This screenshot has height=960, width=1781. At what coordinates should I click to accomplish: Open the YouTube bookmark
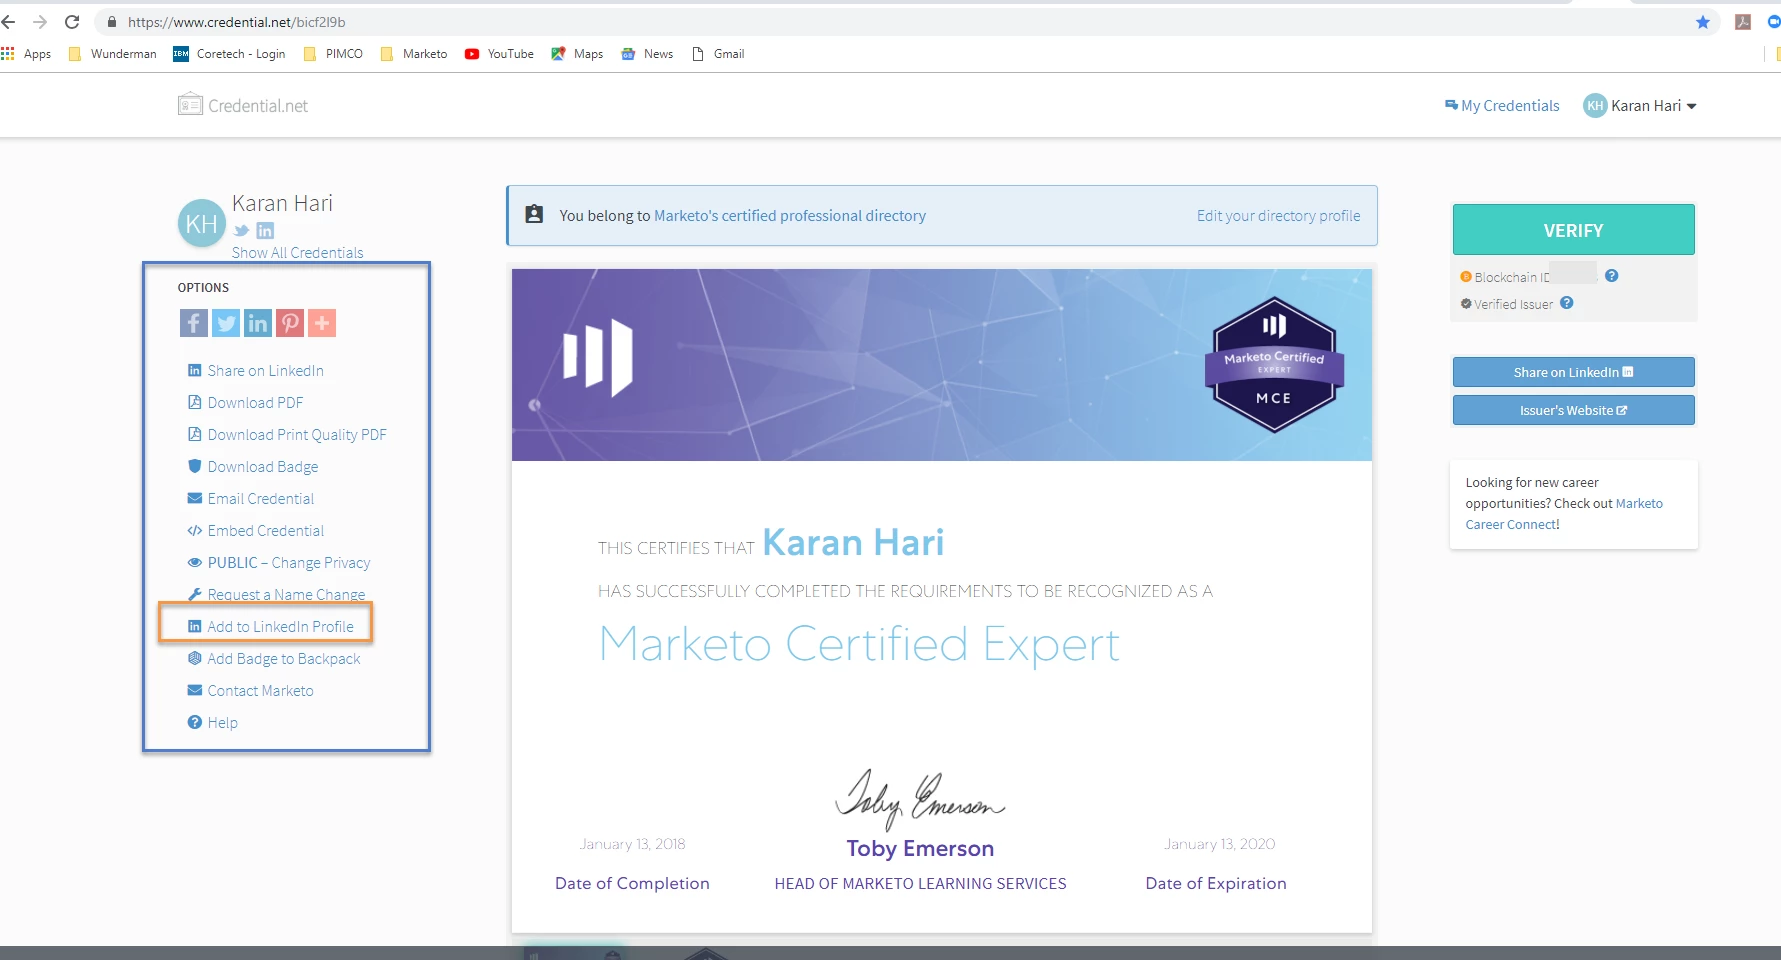pyautogui.click(x=499, y=54)
